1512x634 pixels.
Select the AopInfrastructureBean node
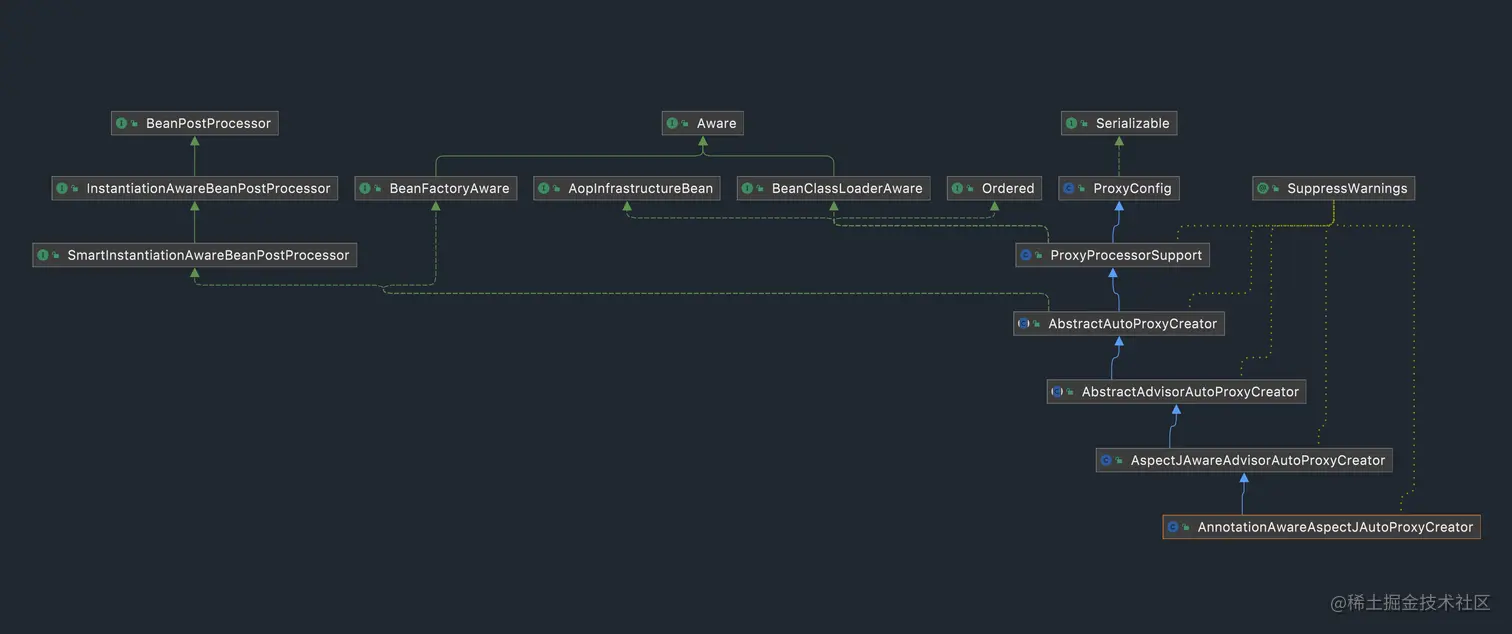click(626, 188)
